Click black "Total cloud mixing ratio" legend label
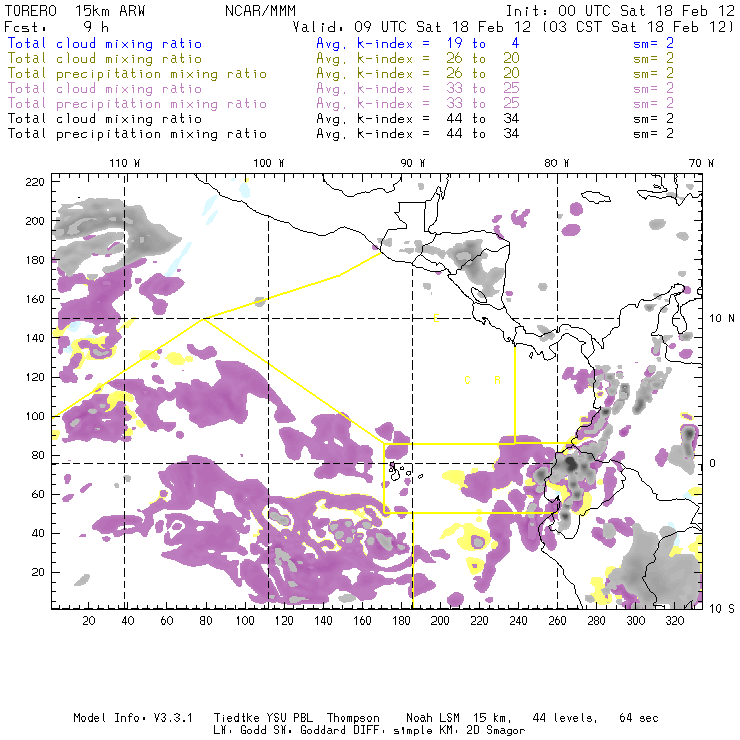The height and width of the screenshot is (740, 740). (105, 119)
